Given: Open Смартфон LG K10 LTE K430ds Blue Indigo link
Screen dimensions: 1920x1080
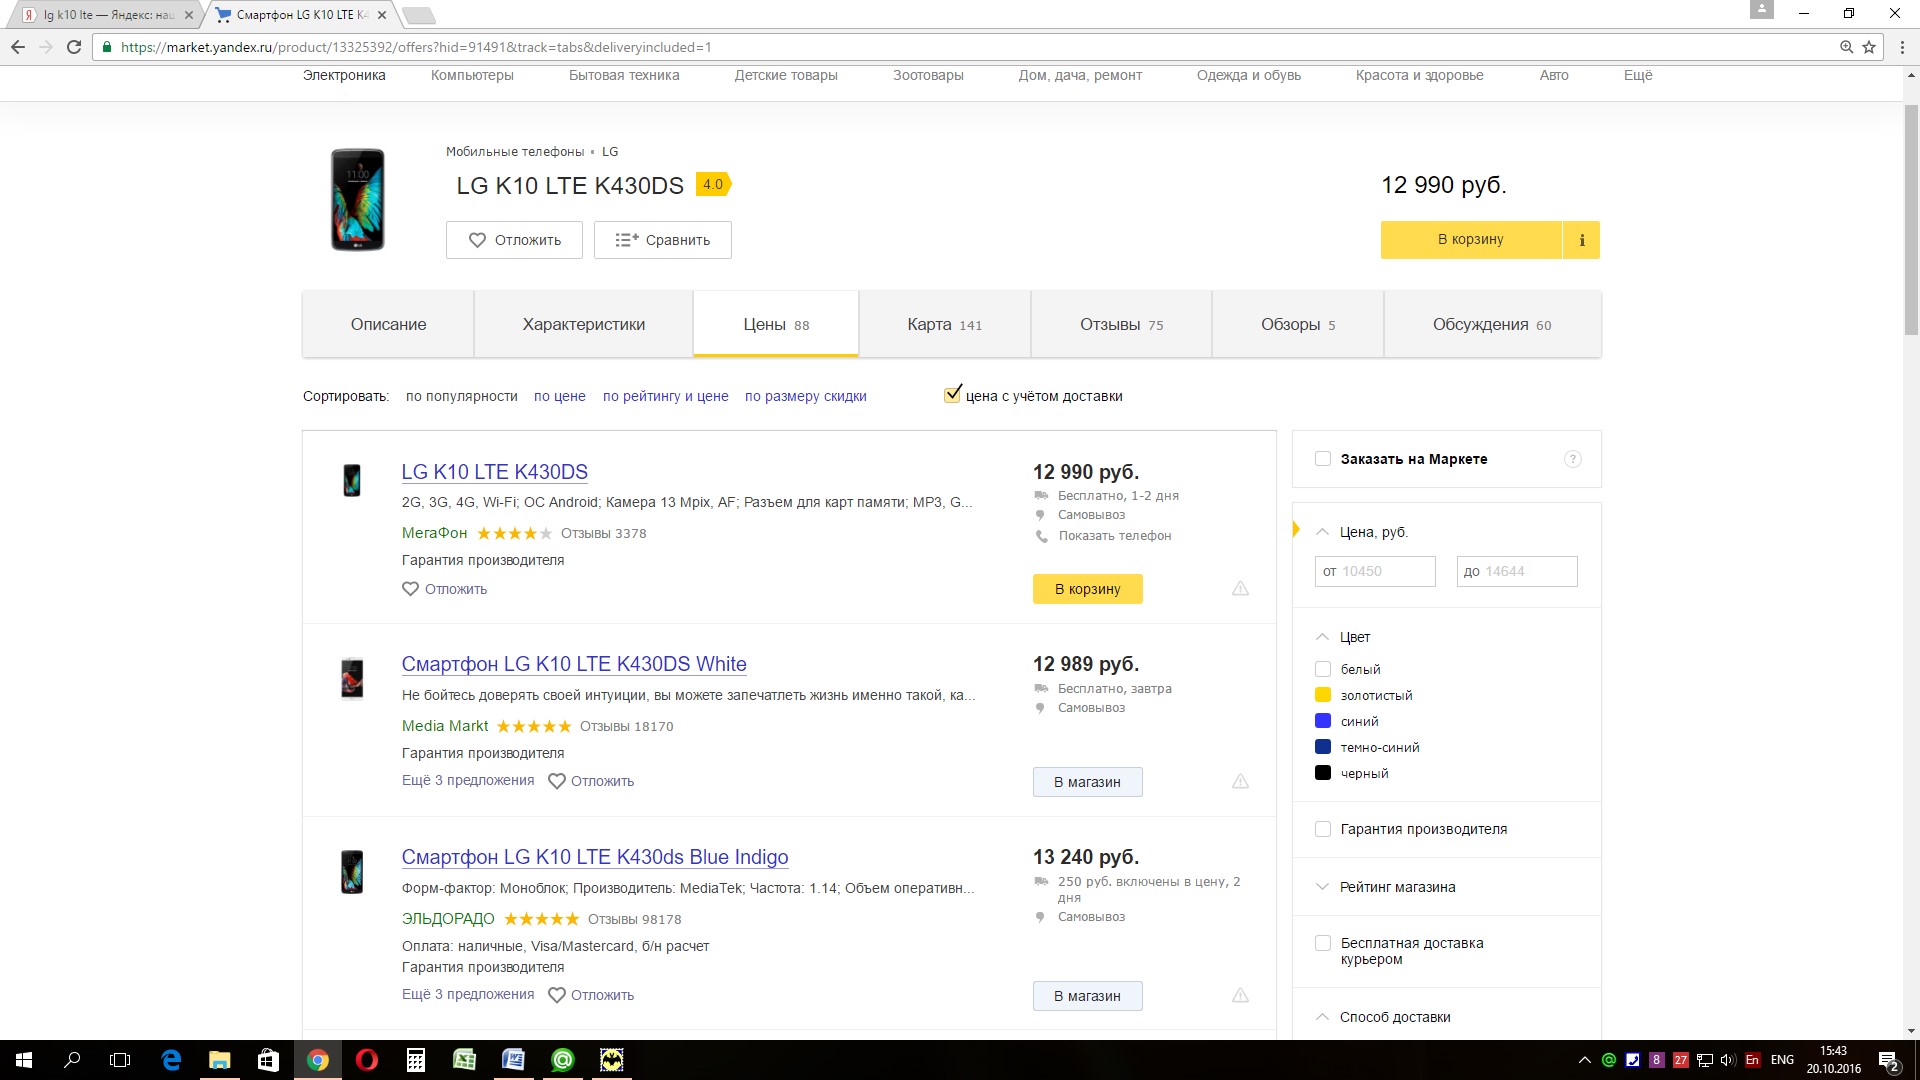Looking at the screenshot, I should tap(595, 857).
